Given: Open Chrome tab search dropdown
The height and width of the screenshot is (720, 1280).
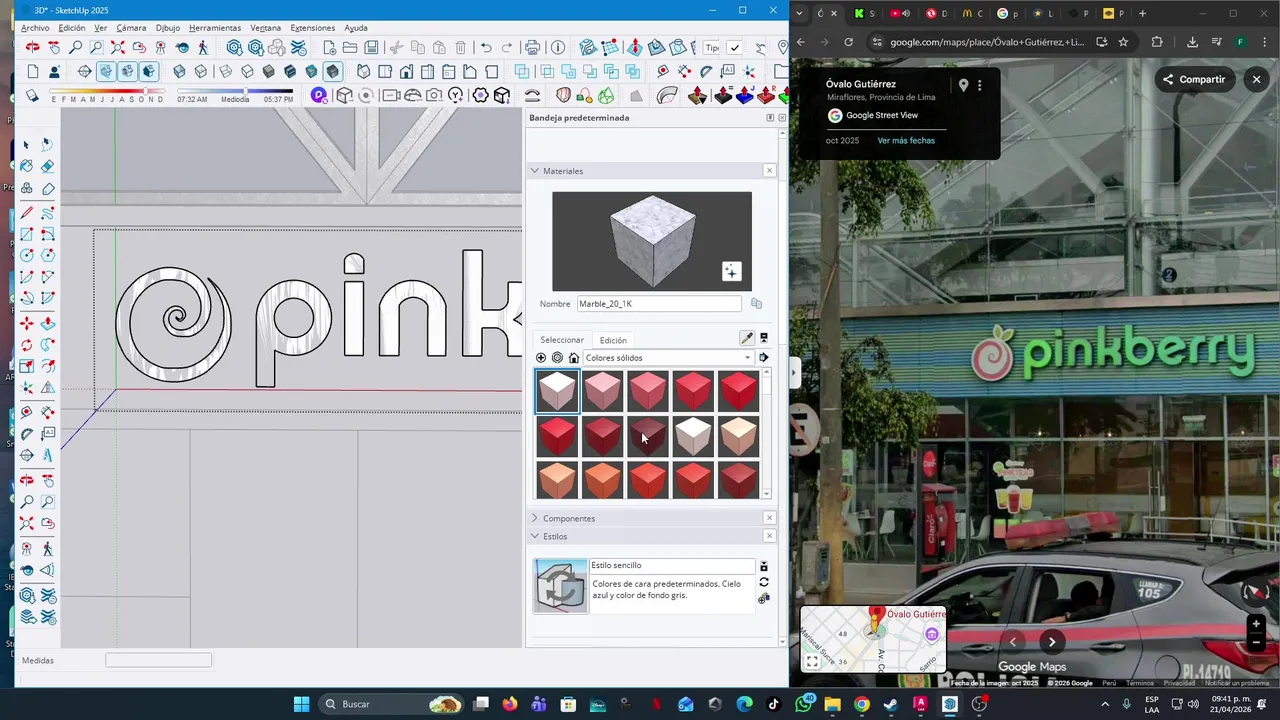Looking at the screenshot, I should click(x=799, y=13).
